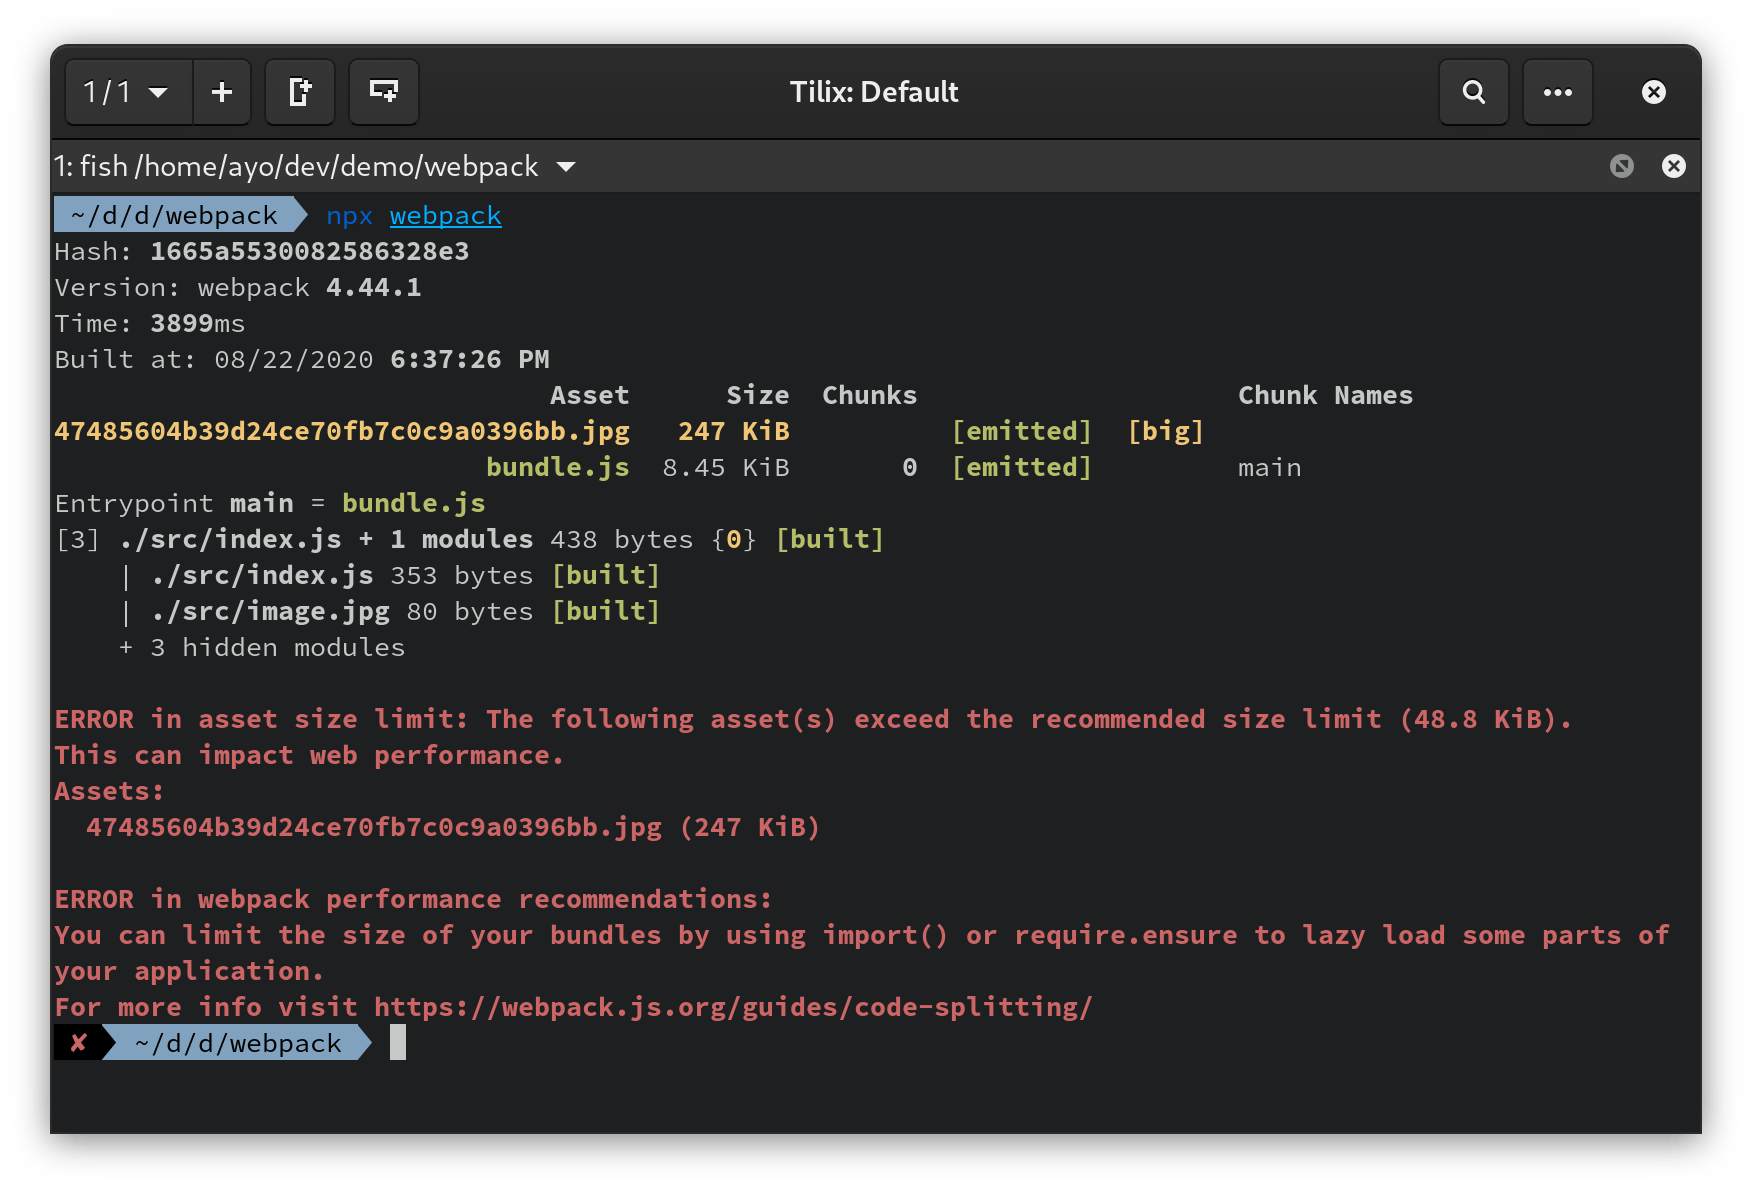The height and width of the screenshot is (1190, 1752).
Task: Add a new session with plus button
Action: click(x=222, y=92)
